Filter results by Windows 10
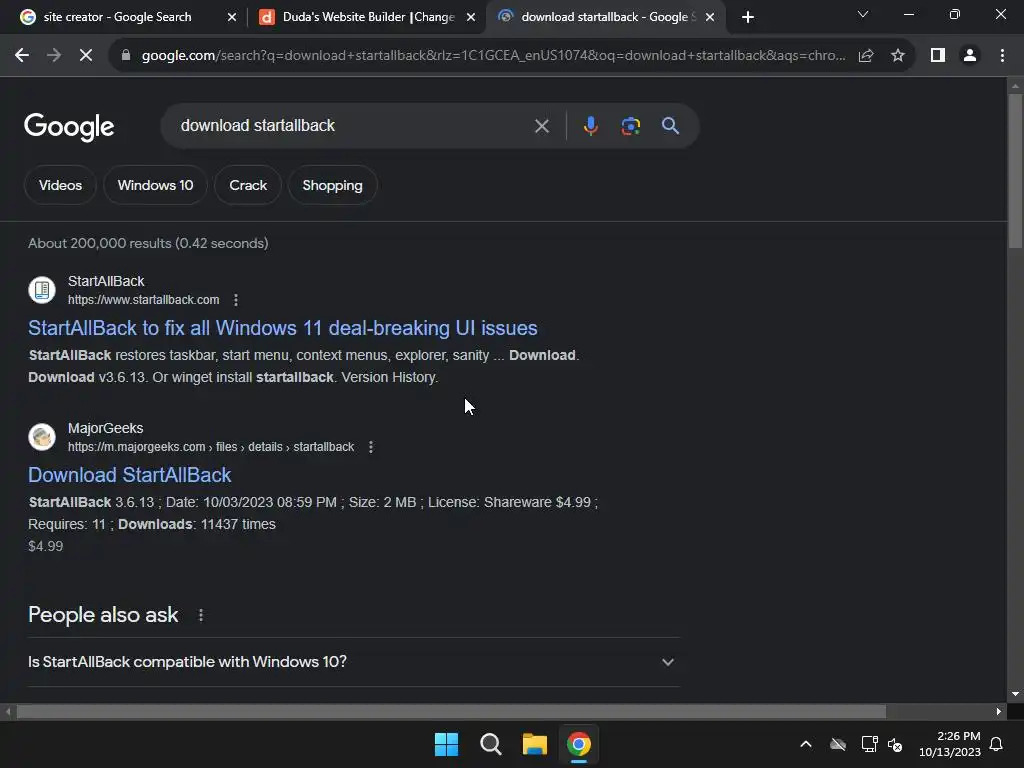 tap(155, 185)
